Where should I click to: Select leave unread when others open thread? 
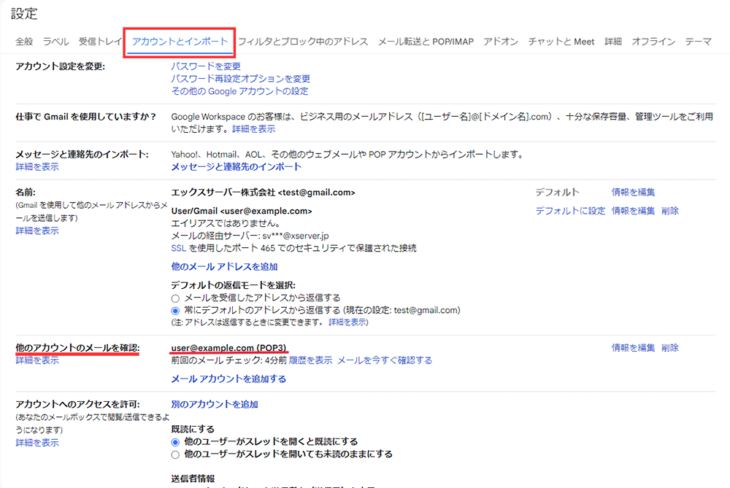(176, 454)
